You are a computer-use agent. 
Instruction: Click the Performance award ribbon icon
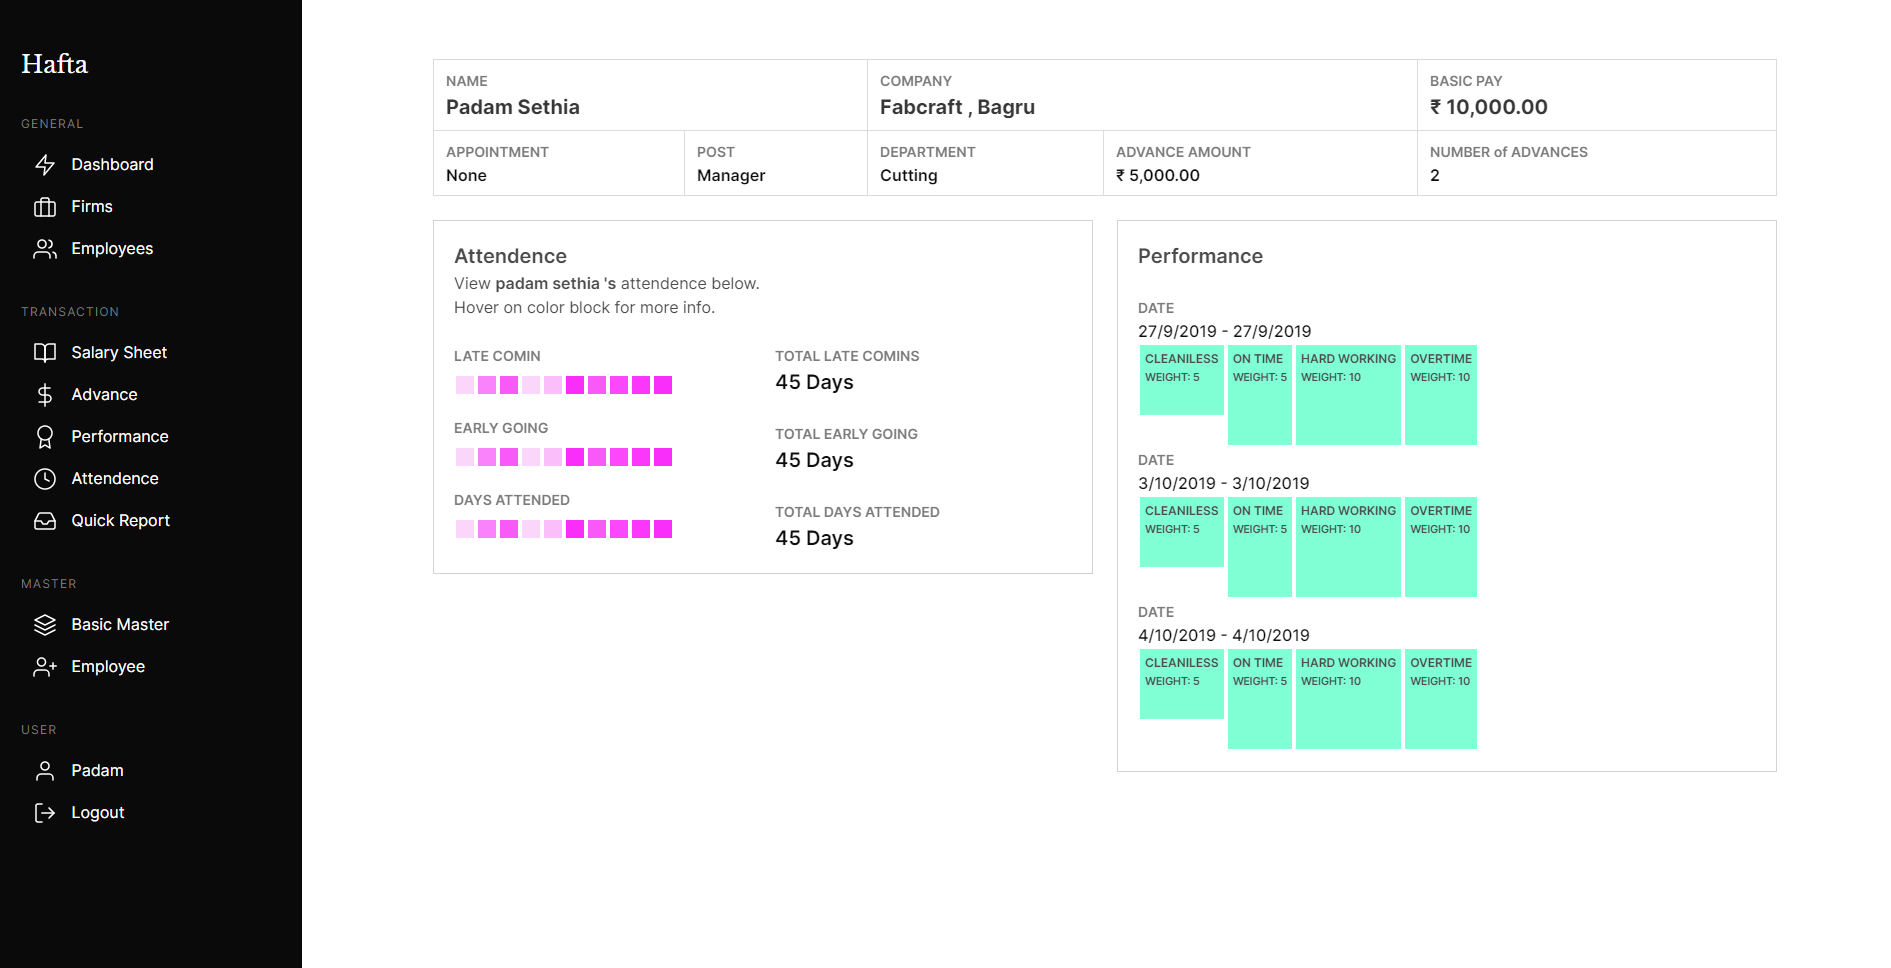[x=45, y=437]
